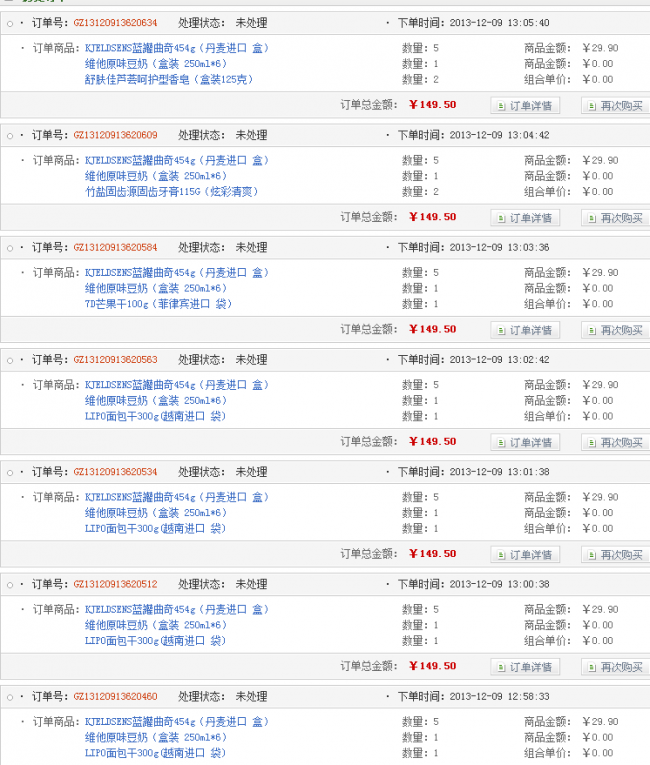Click 订单详情 icon for order GZ13120913620609
Screen dimensions: 650x765
500,218
